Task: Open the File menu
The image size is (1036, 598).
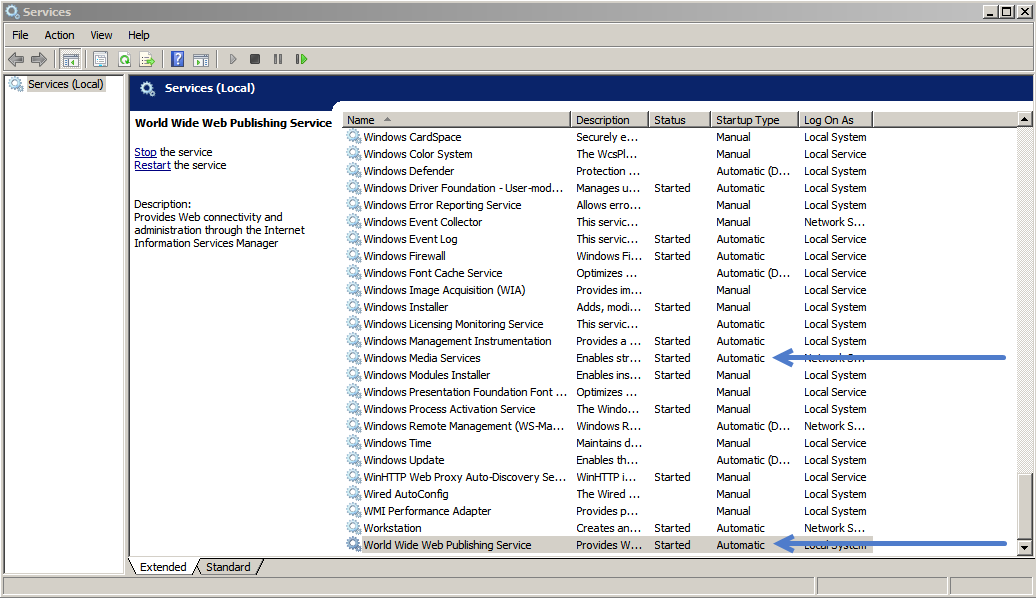Action: 20,35
